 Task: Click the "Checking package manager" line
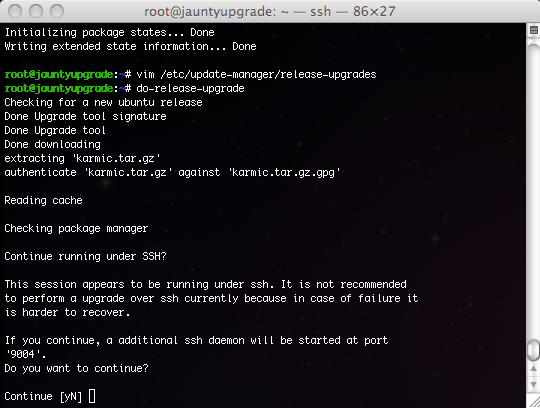point(76,228)
